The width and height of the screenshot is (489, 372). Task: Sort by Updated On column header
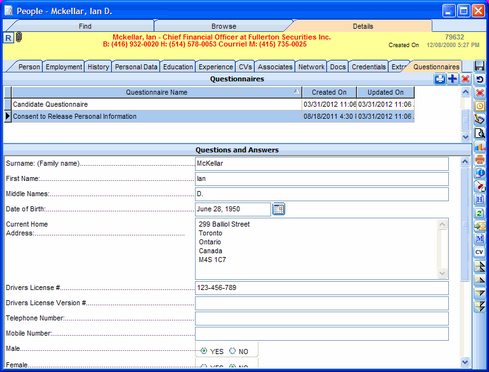click(385, 92)
